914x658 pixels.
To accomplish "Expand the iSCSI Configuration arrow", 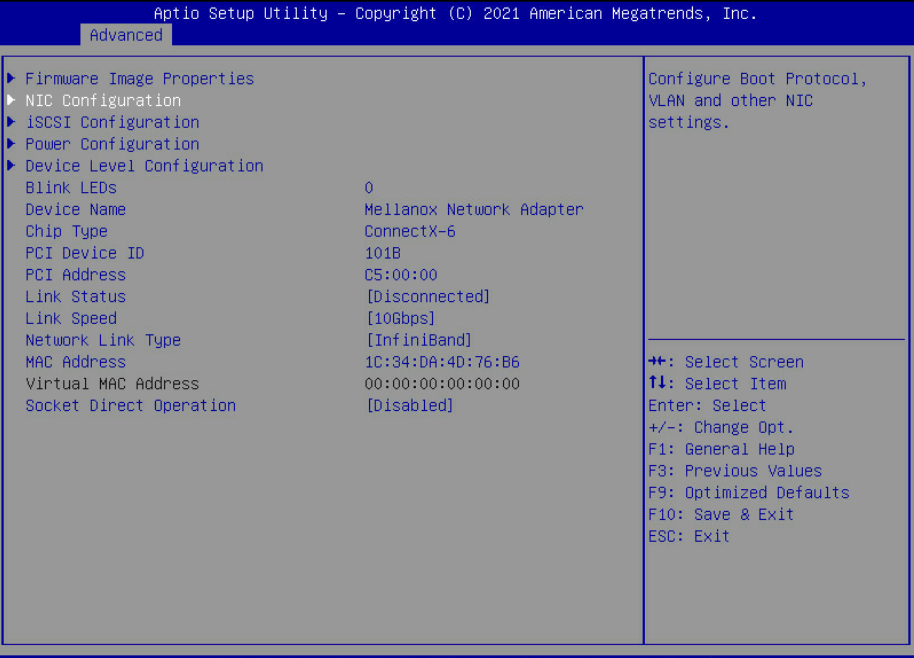I will pos(12,122).
